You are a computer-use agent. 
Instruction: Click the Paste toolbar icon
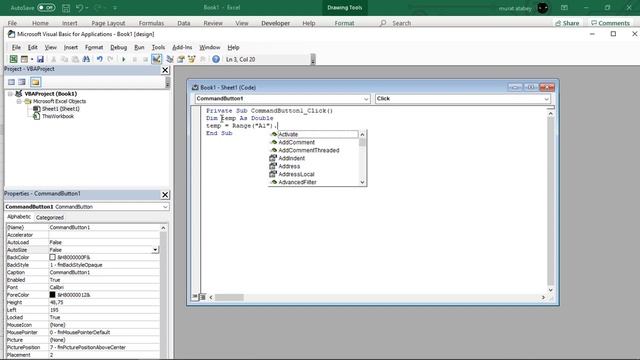click(x=75, y=59)
